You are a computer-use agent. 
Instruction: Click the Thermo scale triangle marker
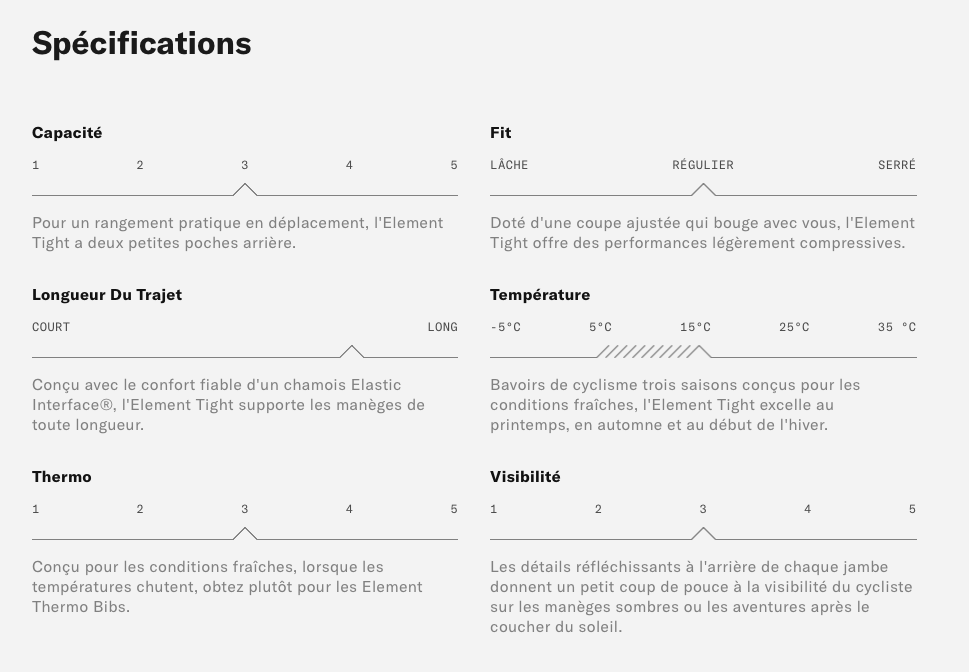[245, 534]
